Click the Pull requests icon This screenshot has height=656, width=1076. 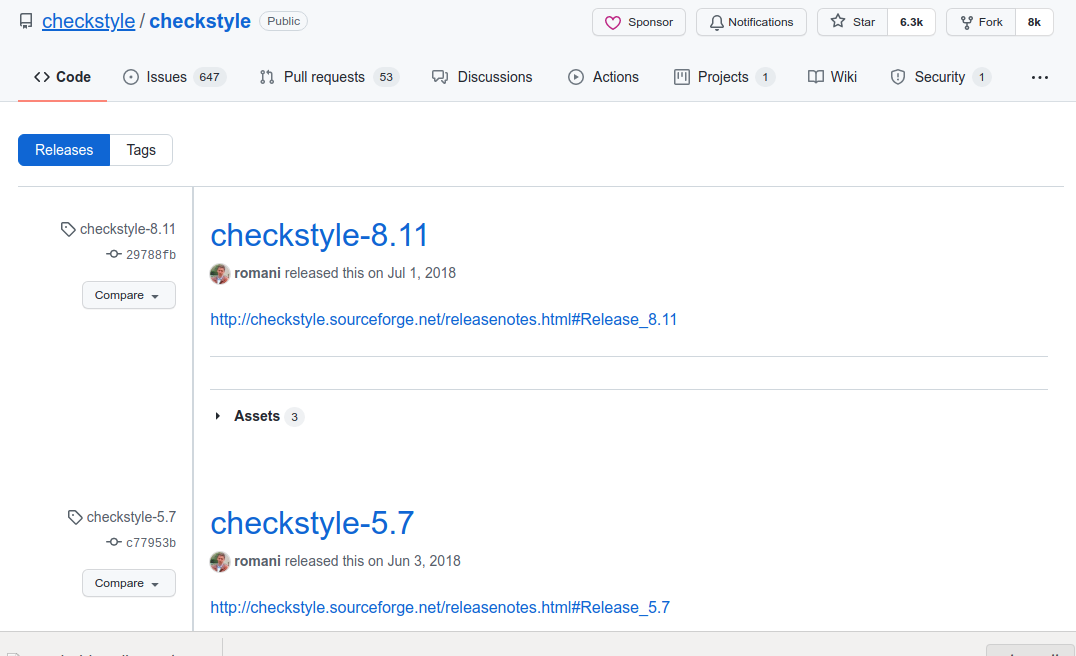(266, 76)
